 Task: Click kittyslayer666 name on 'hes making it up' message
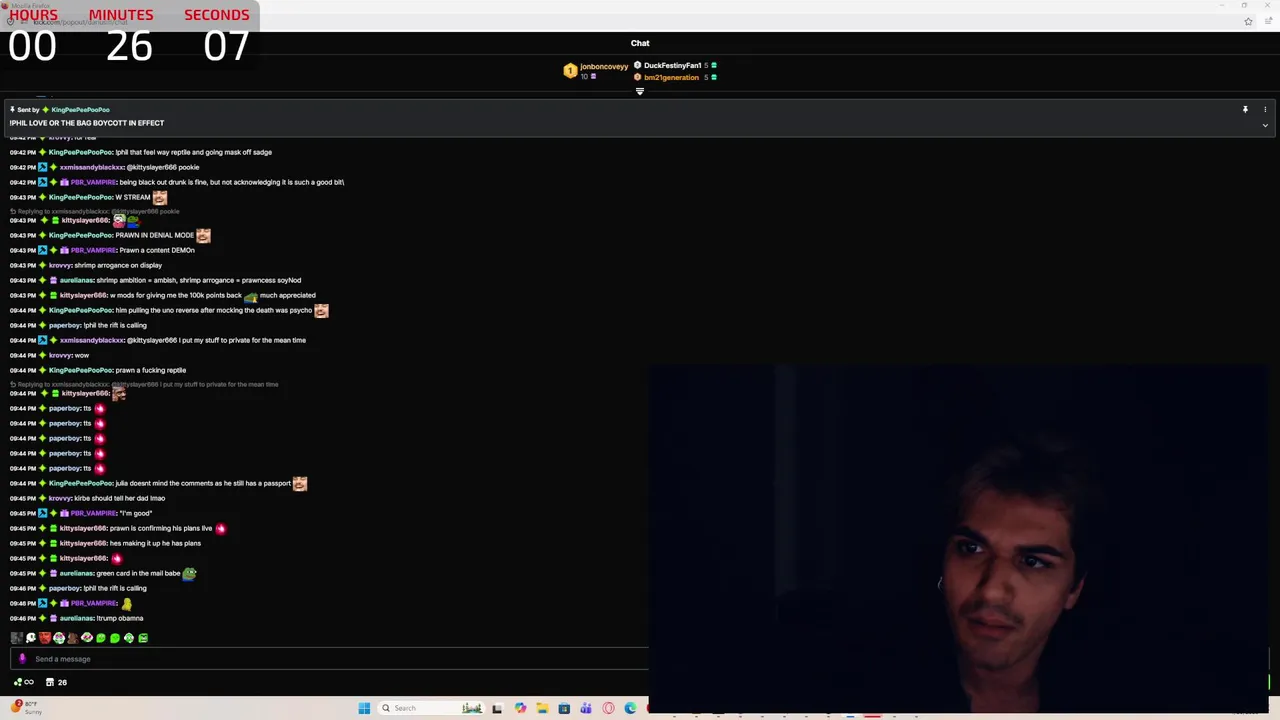[83, 543]
